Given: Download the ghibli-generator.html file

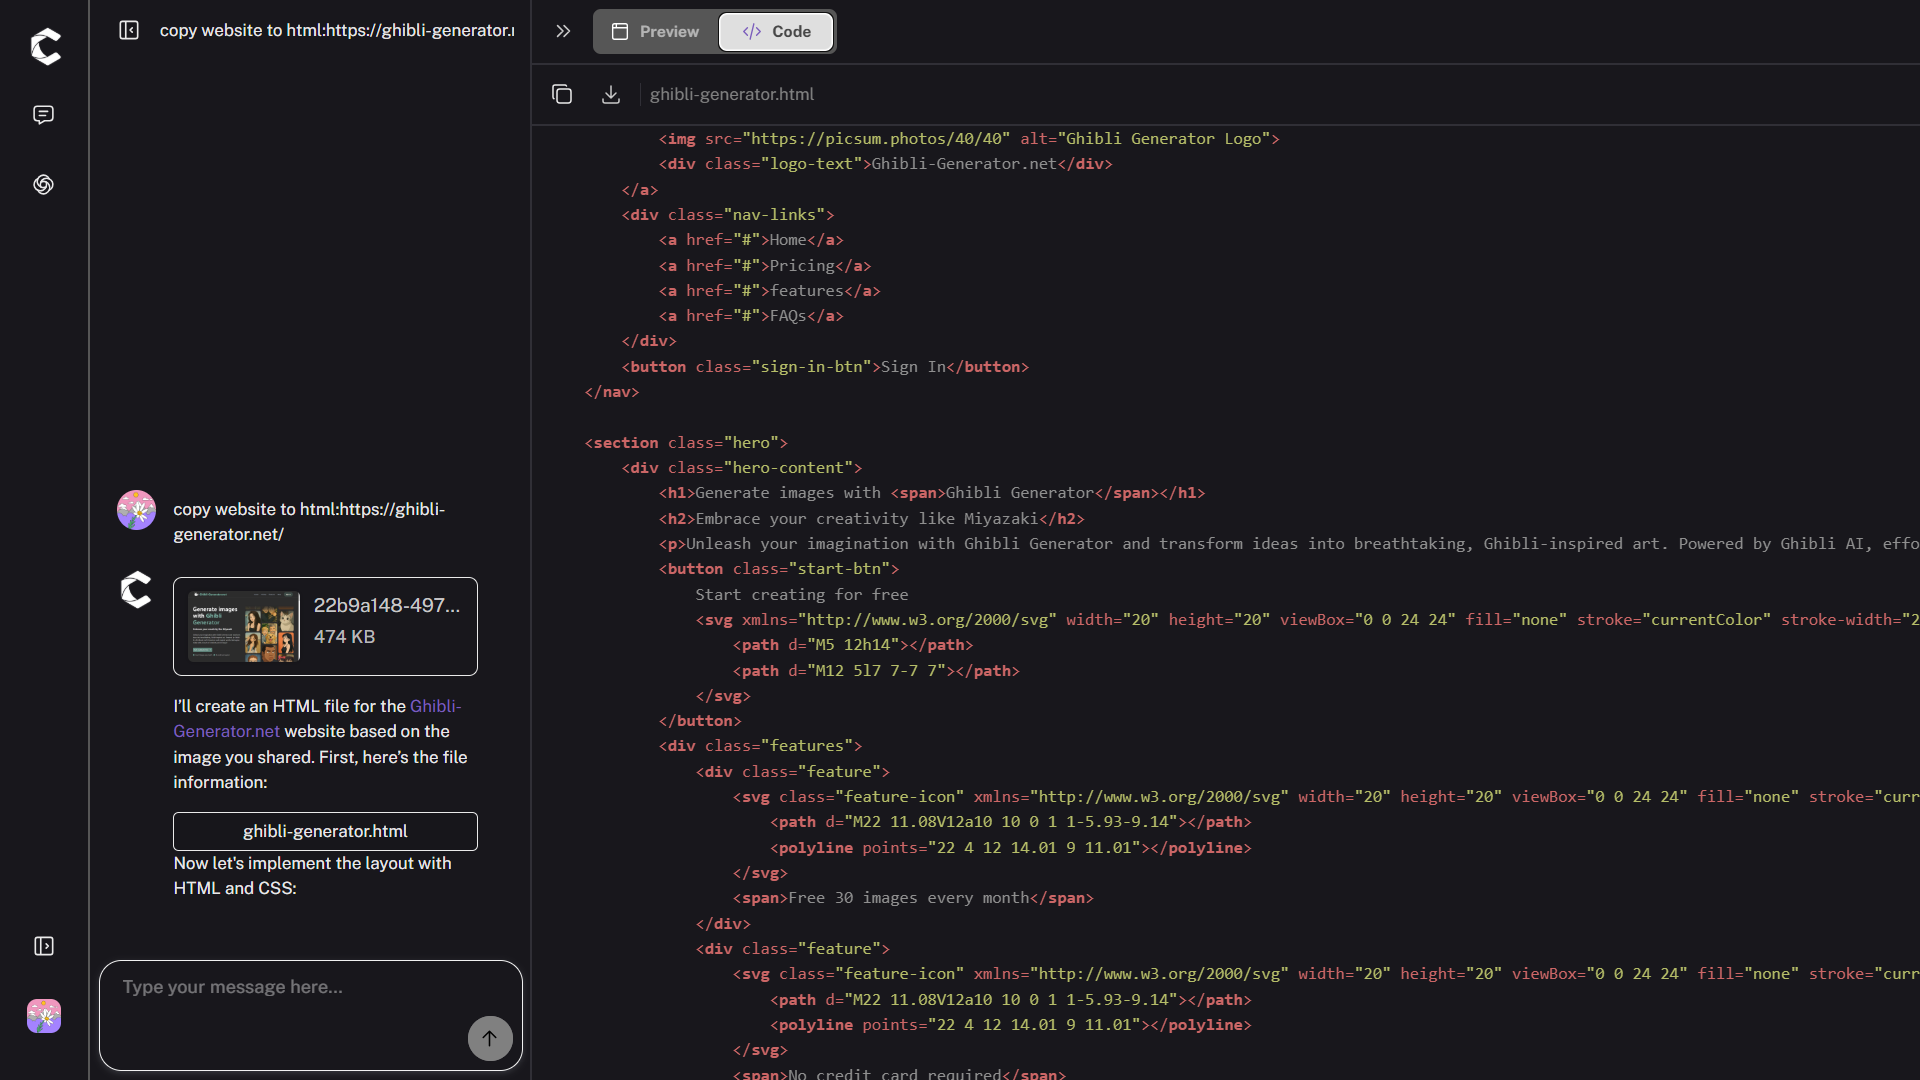Looking at the screenshot, I should (x=611, y=94).
